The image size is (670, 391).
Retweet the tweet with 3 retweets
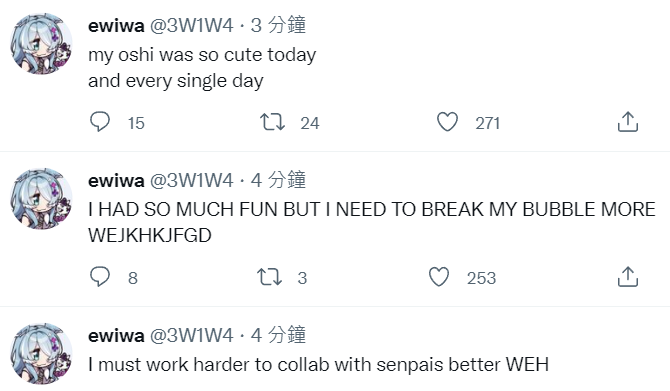click(269, 276)
